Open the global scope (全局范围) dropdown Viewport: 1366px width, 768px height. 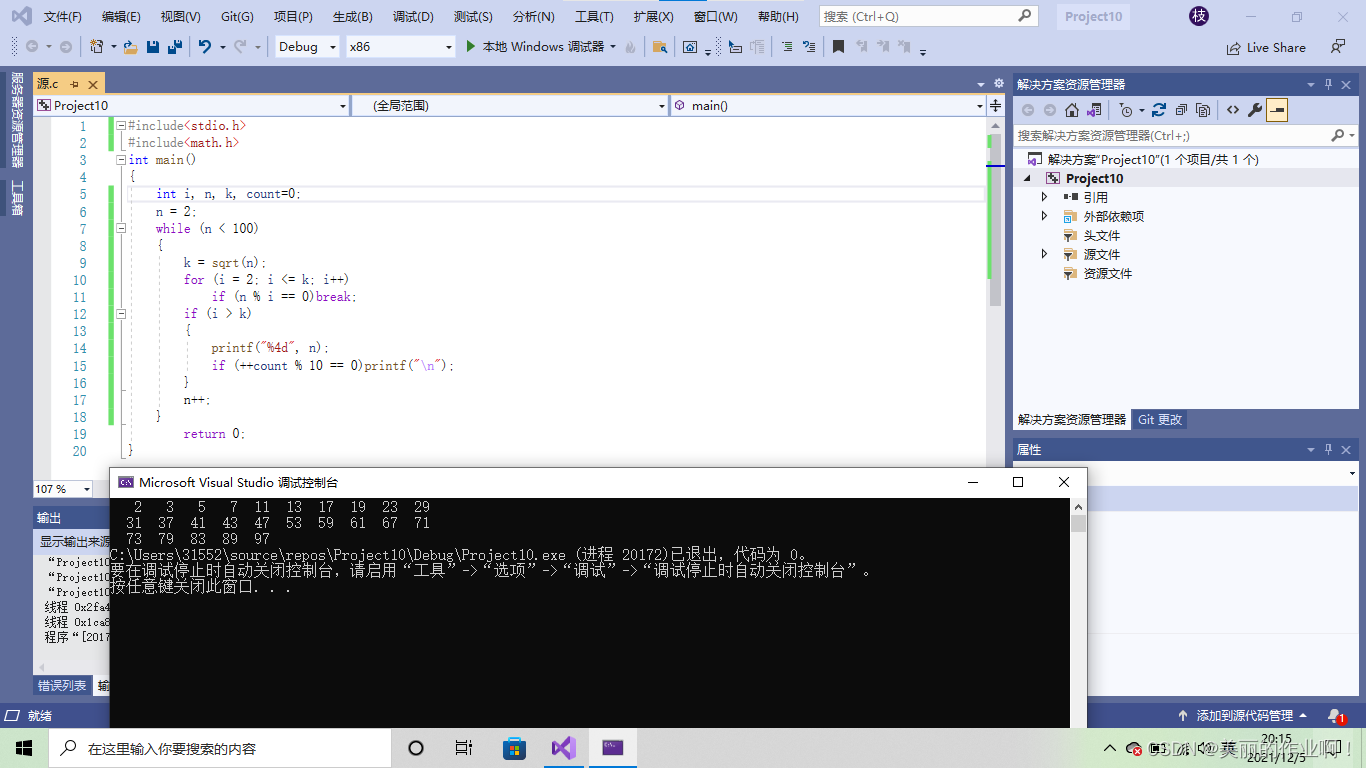tap(509, 105)
